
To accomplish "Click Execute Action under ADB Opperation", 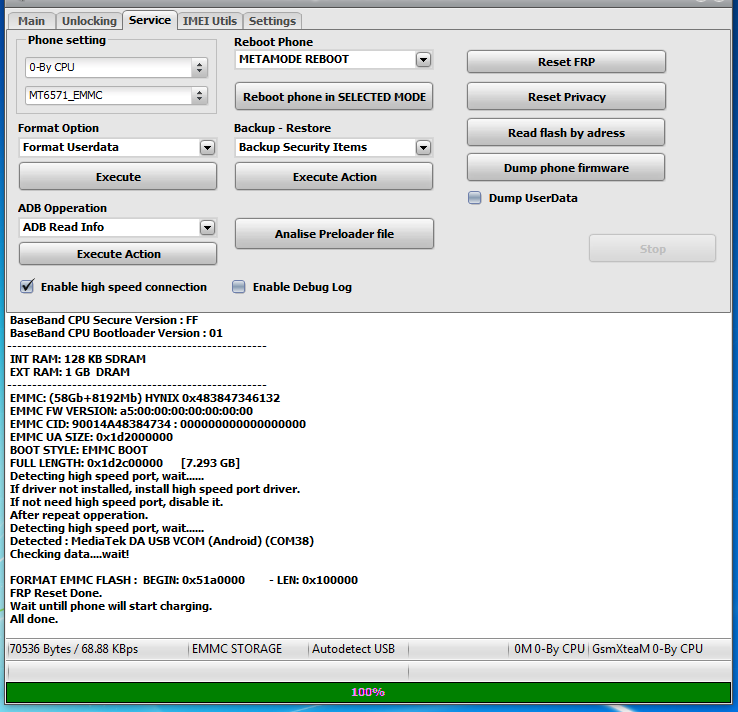I will 118,254.
